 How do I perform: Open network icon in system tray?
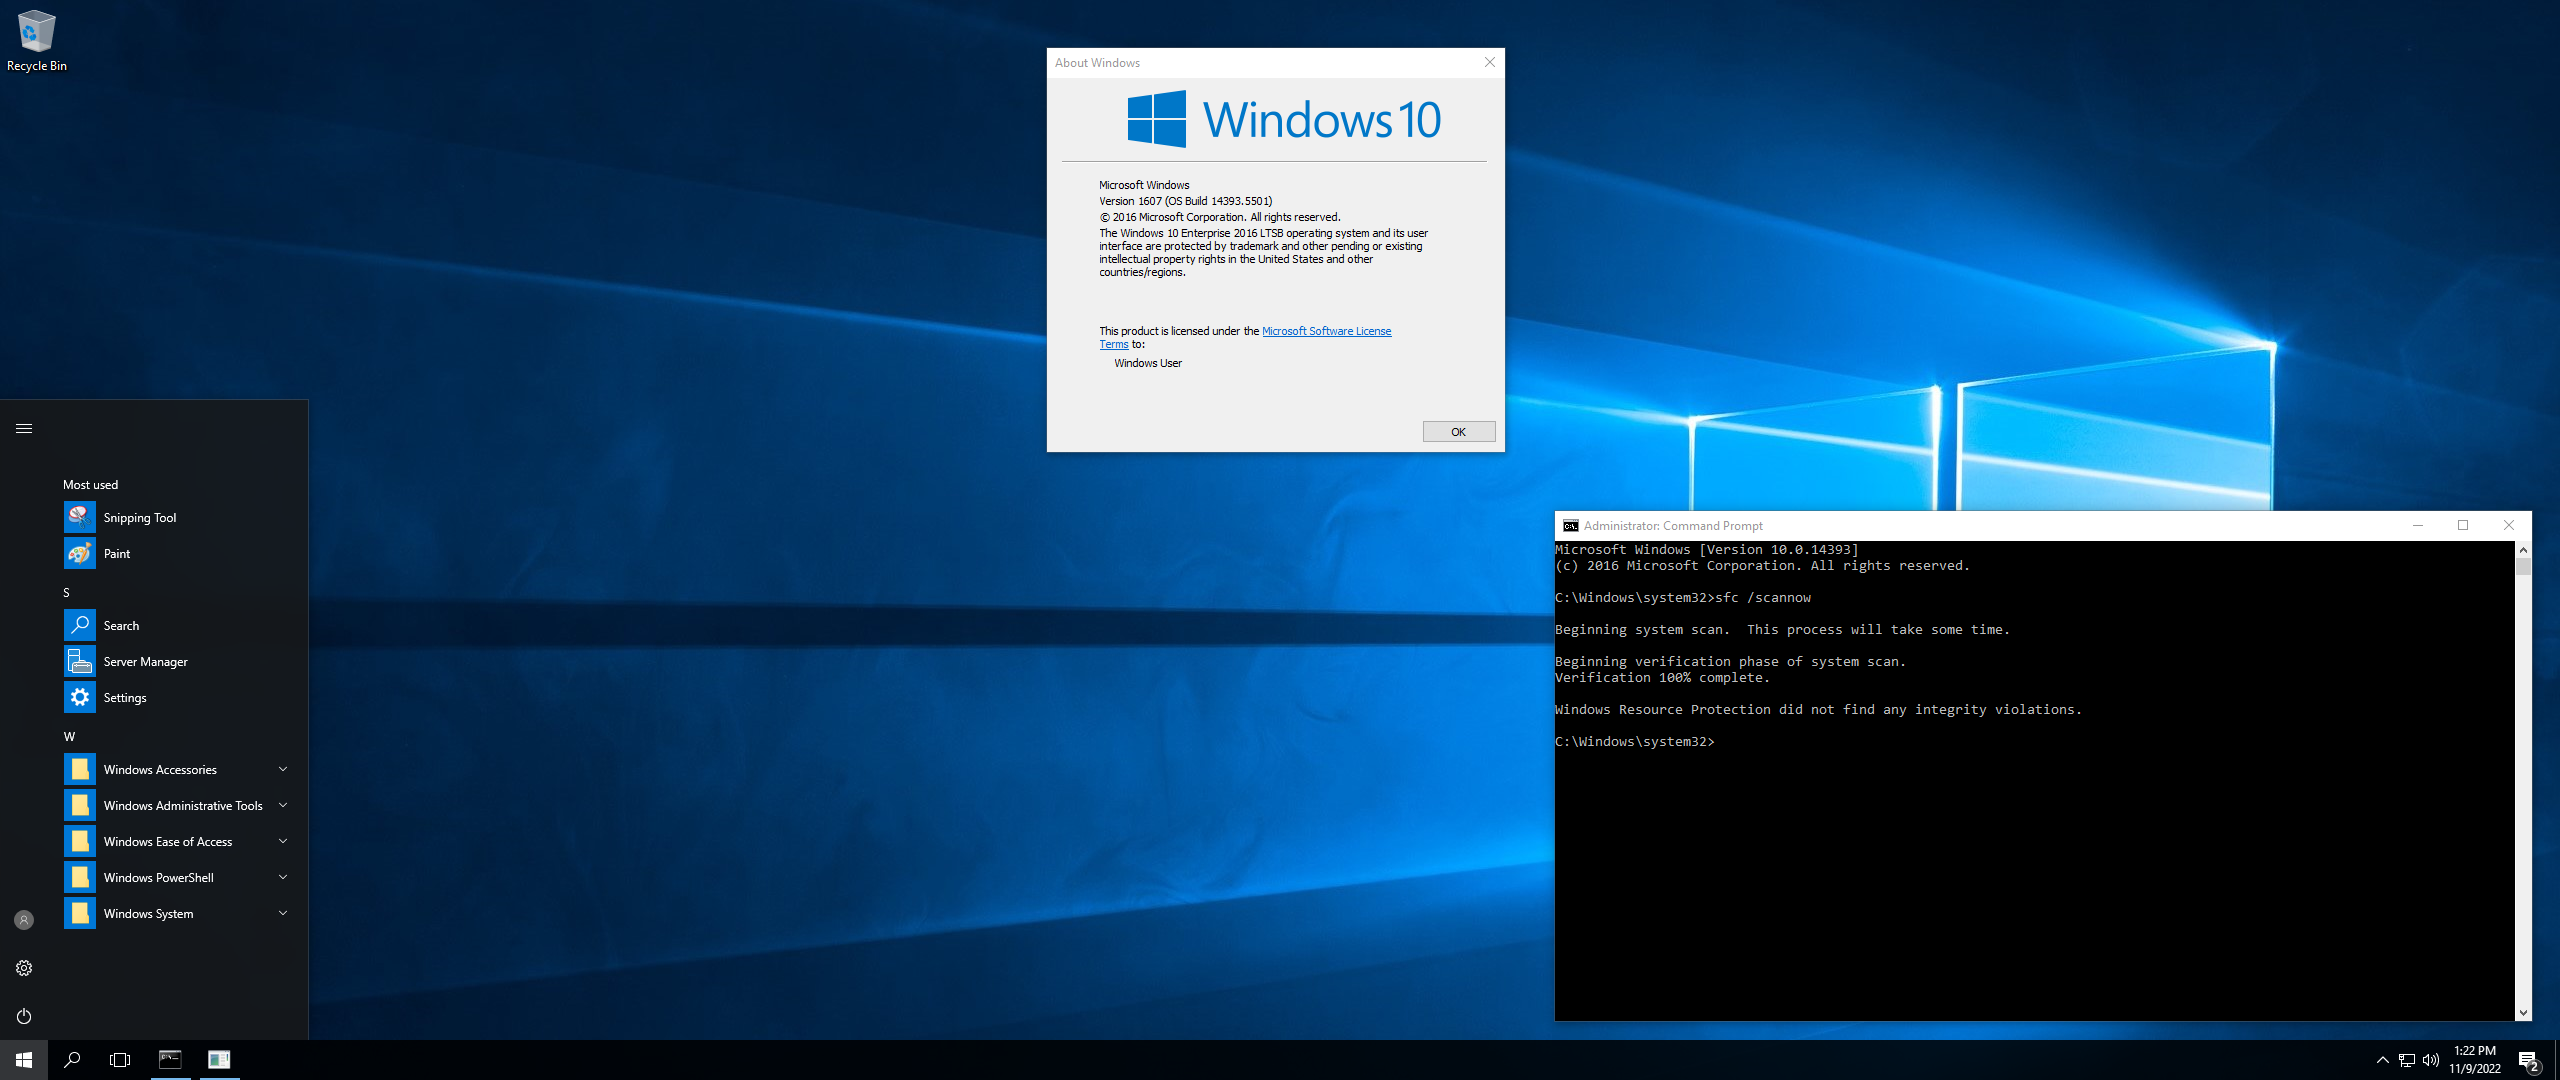(2407, 1060)
